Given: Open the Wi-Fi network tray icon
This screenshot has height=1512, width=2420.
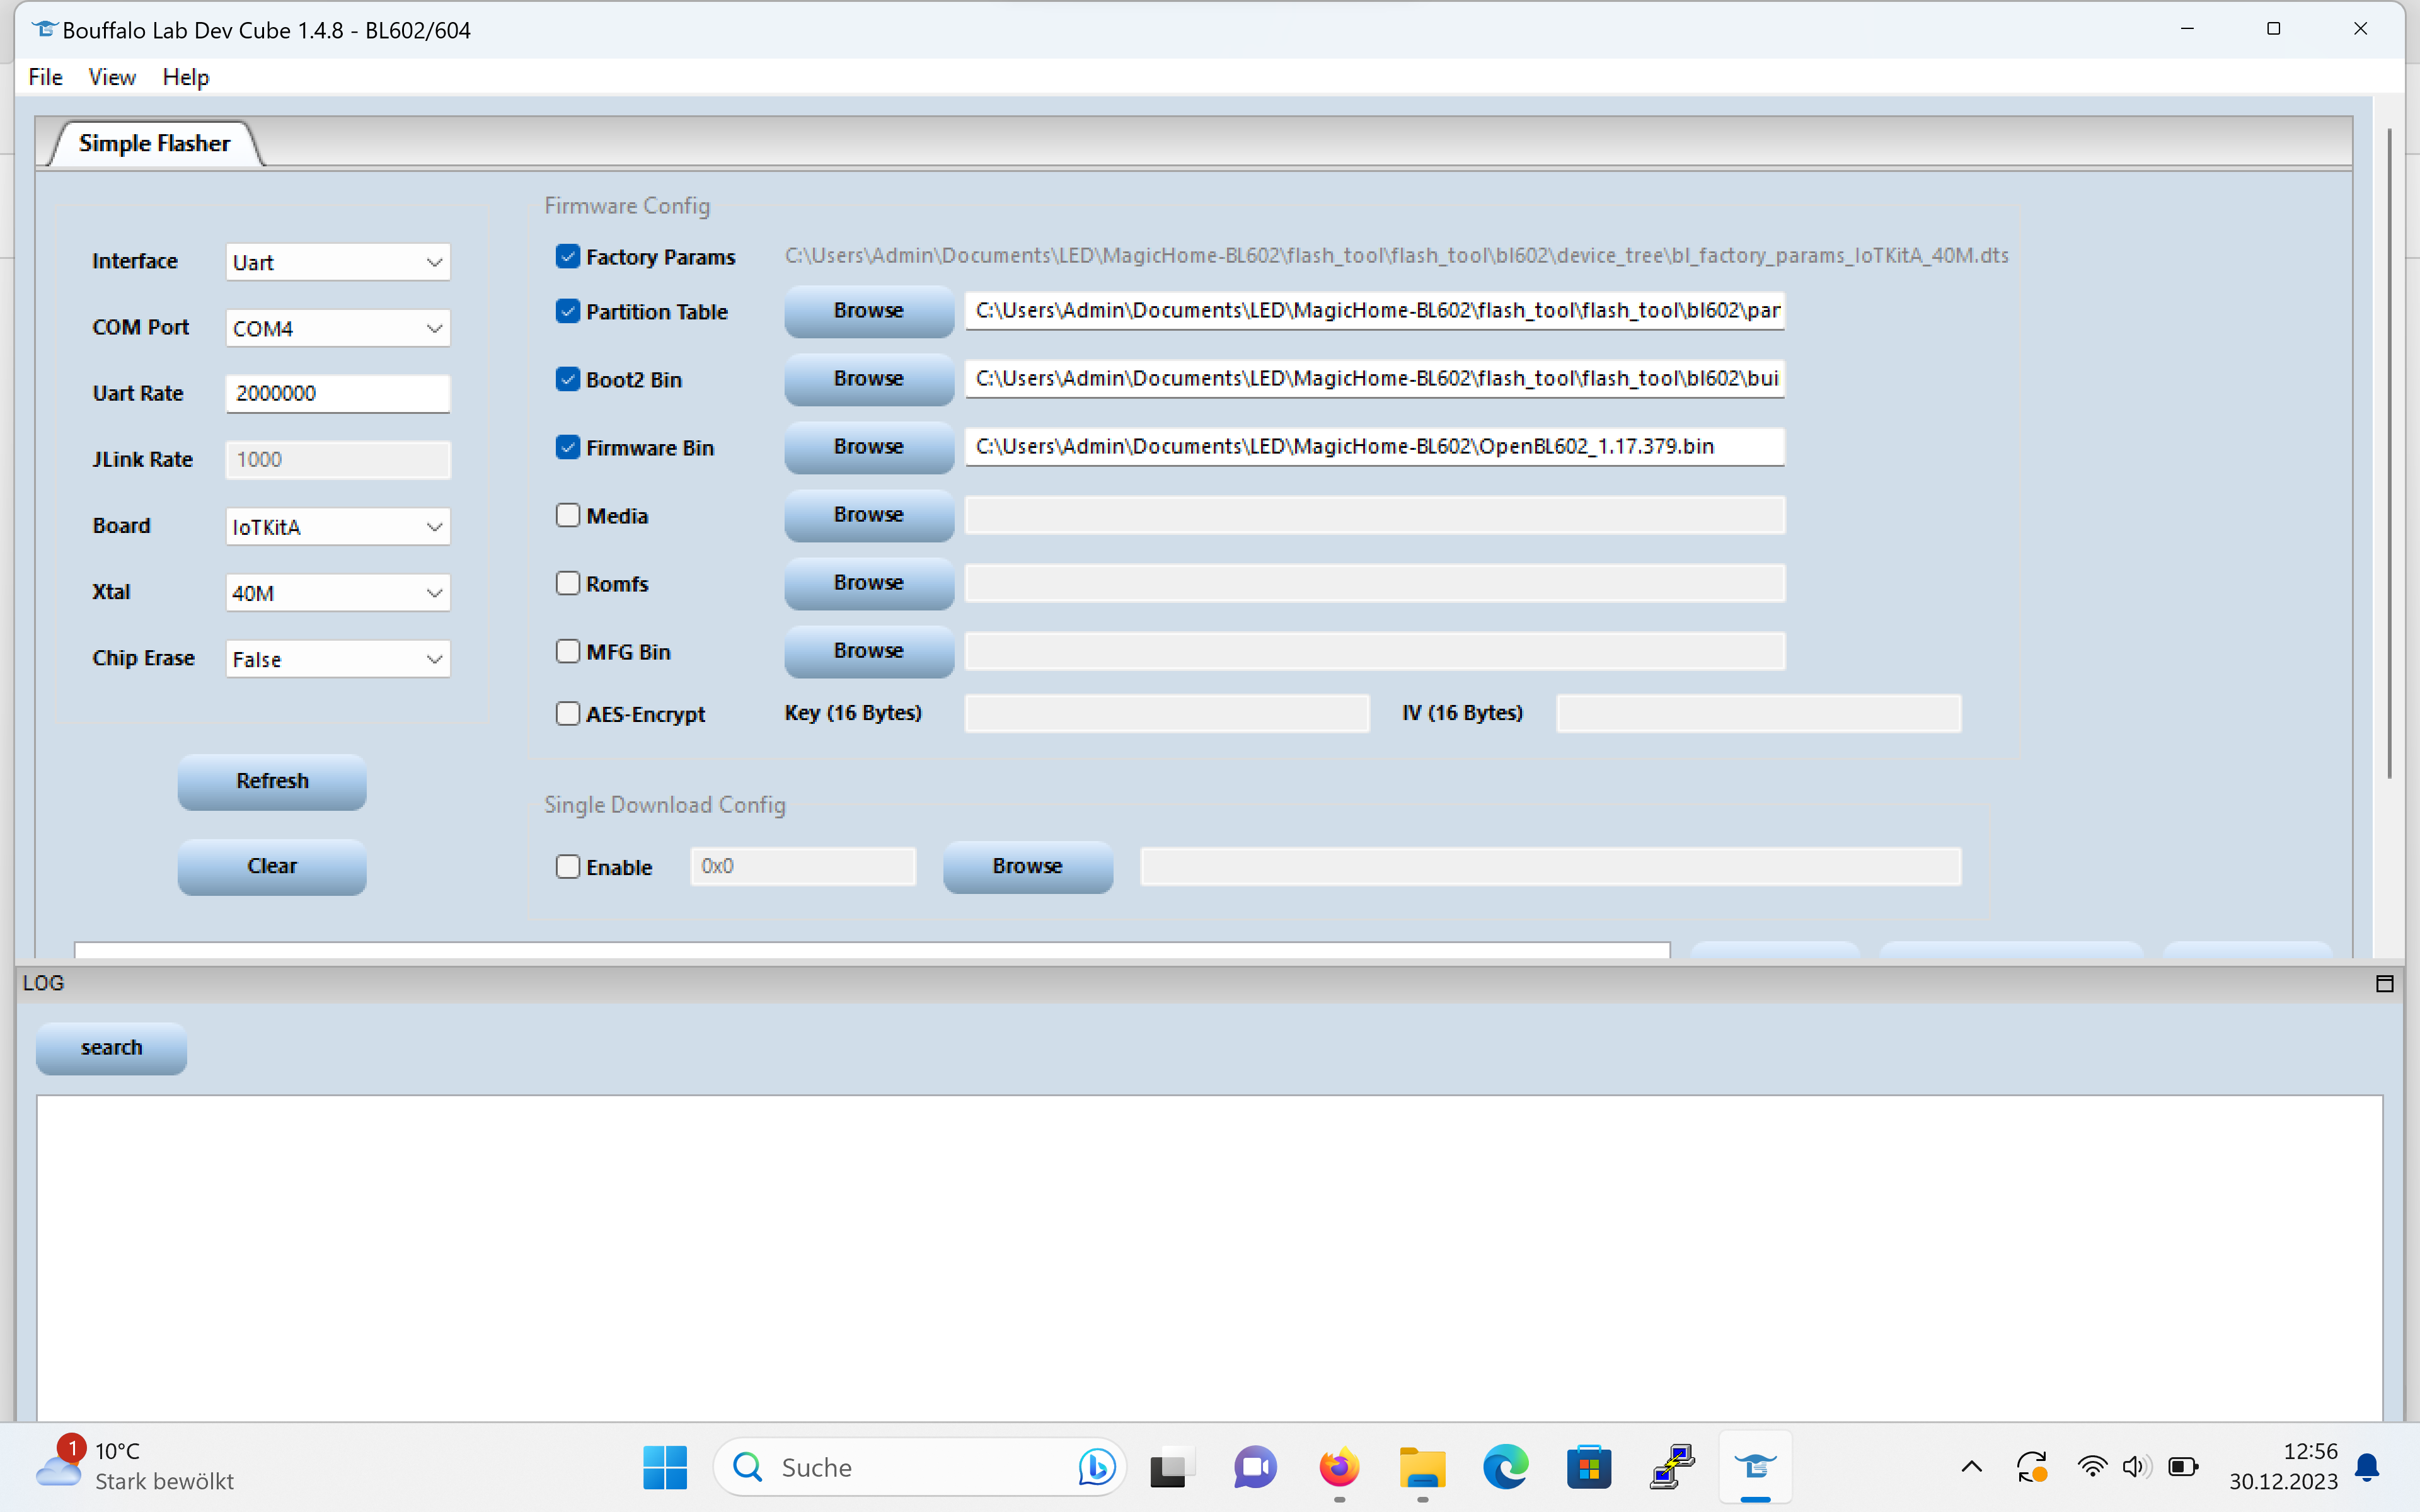Looking at the screenshot, I should (2092, 1467).
